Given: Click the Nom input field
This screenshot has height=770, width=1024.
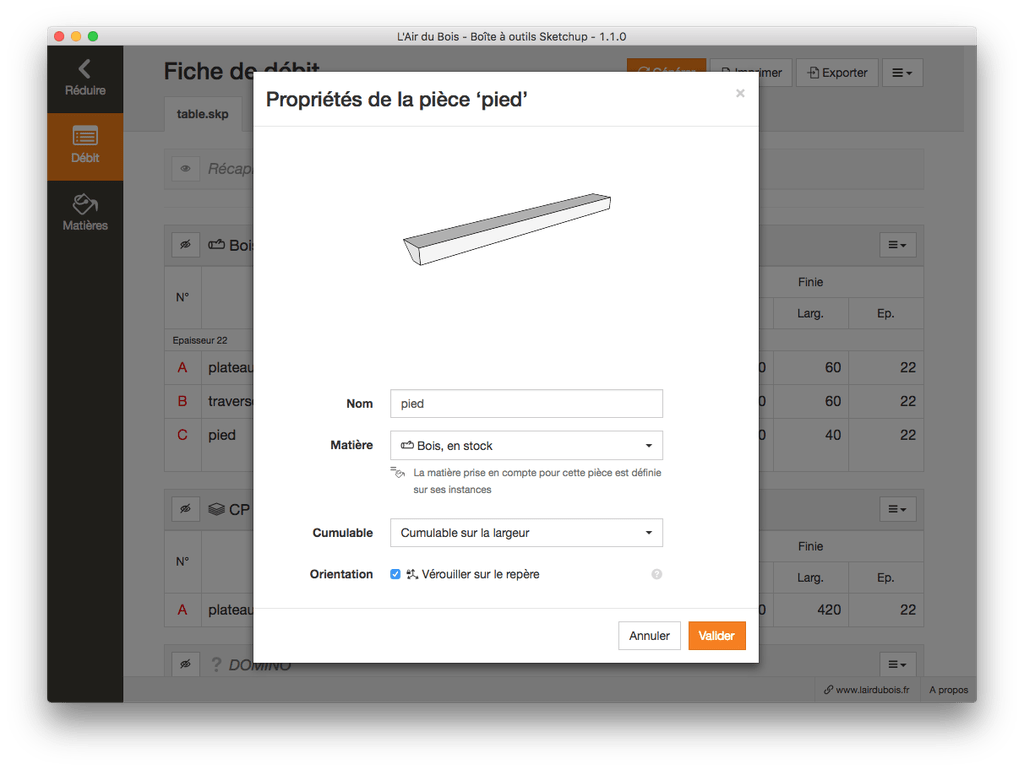Looking at the screenshot, I should tap(526, 404).
